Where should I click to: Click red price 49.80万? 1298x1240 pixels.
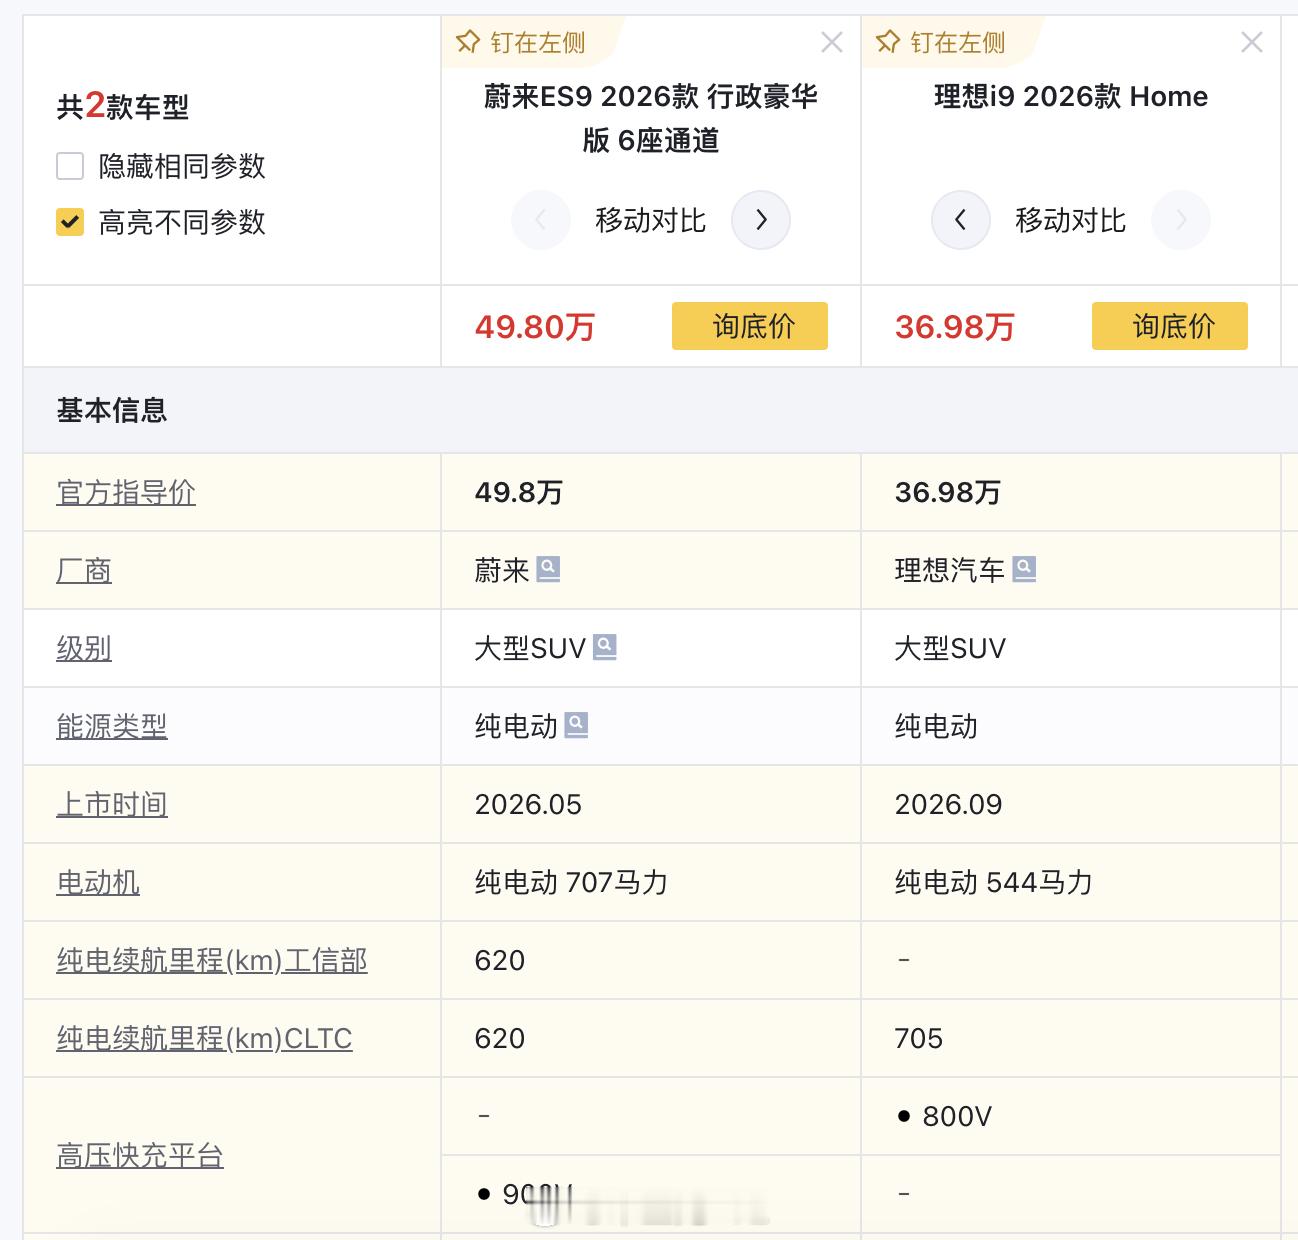coord(535,326)
